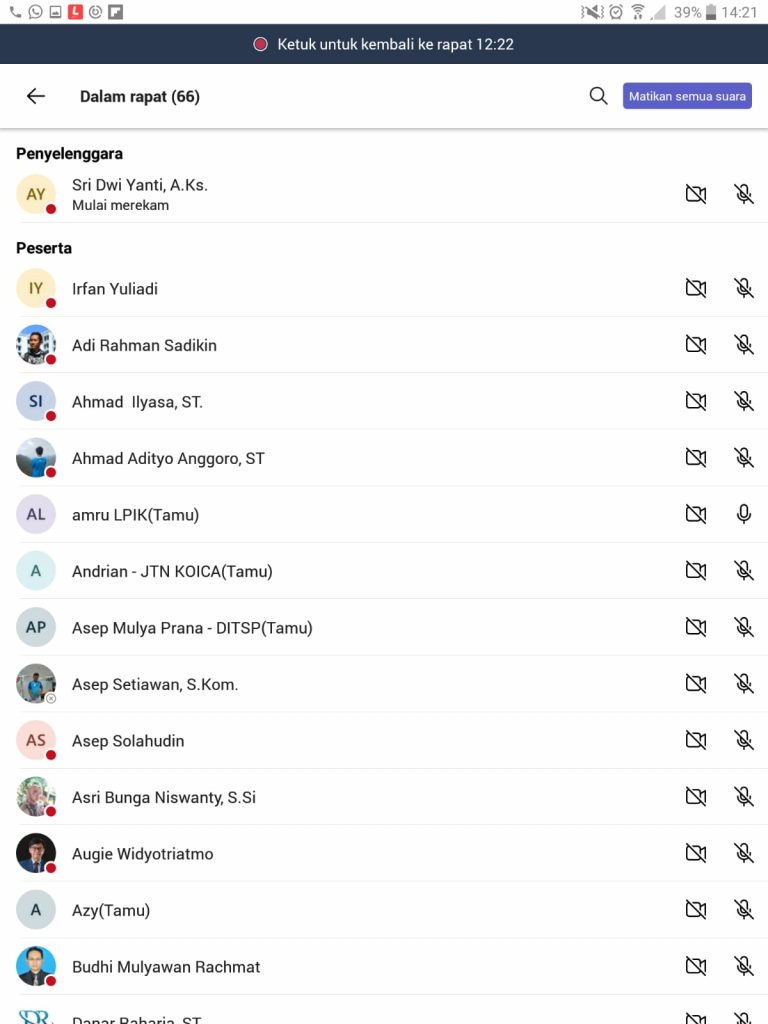Select participant Andrian - JTN KOICA(Tamu)

pyautogui.click(x=384, y=571)
